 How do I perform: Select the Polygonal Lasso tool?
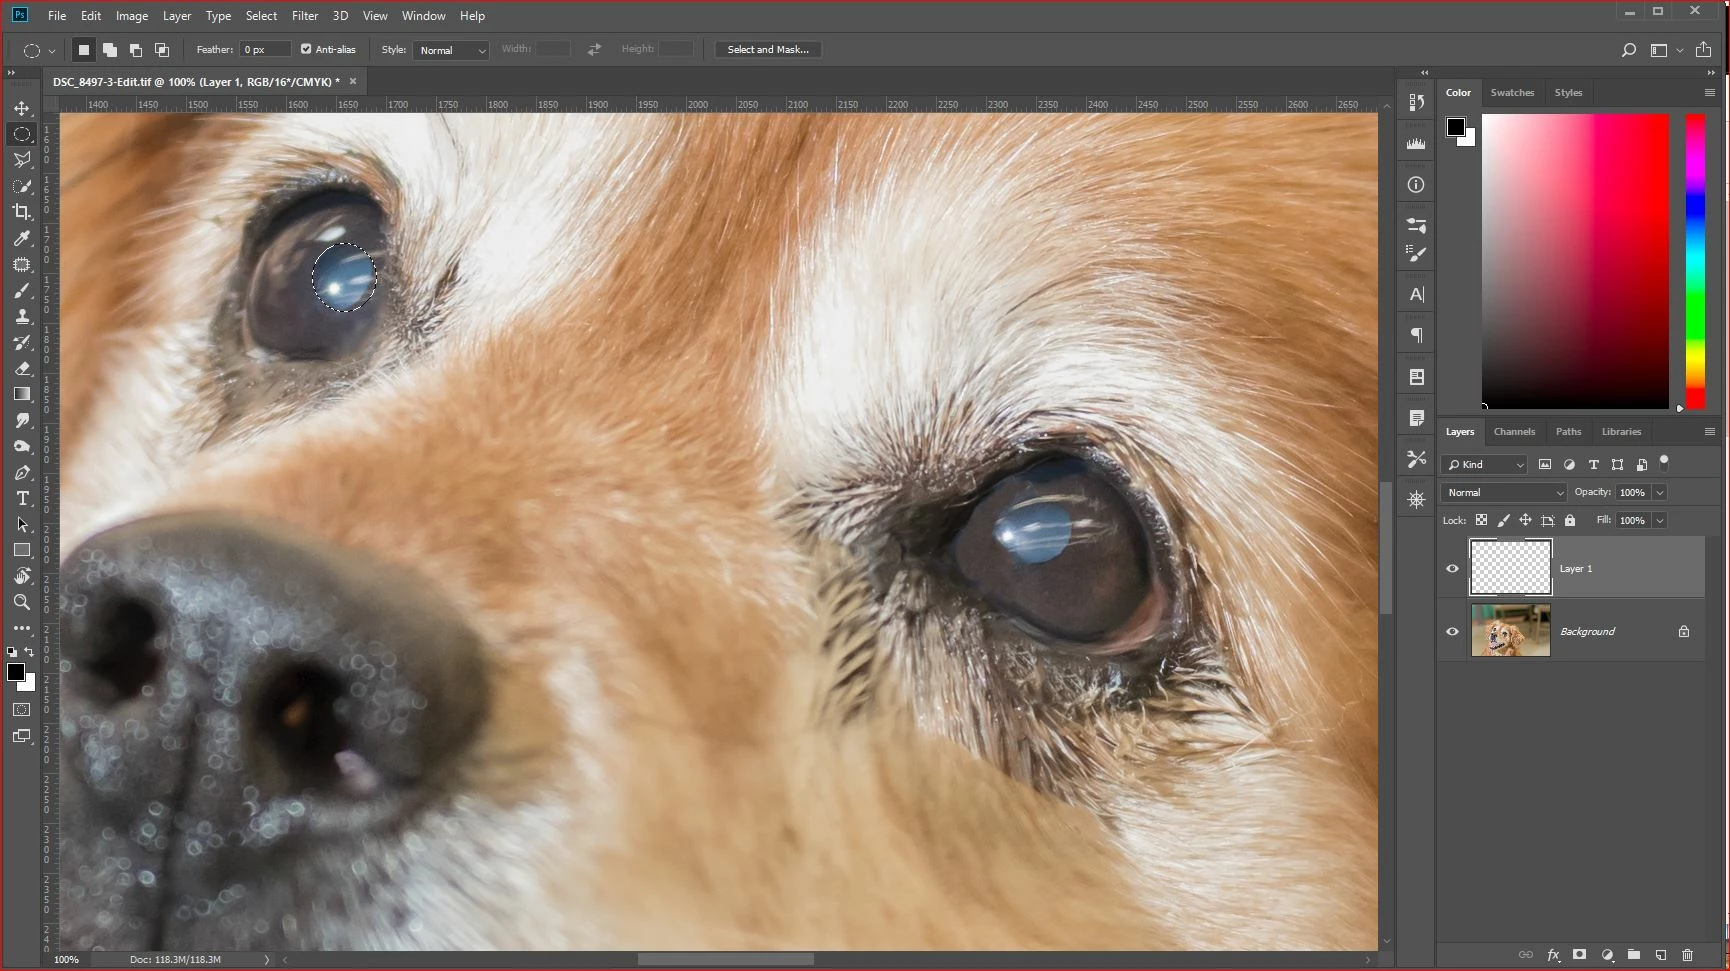point(22,160)
